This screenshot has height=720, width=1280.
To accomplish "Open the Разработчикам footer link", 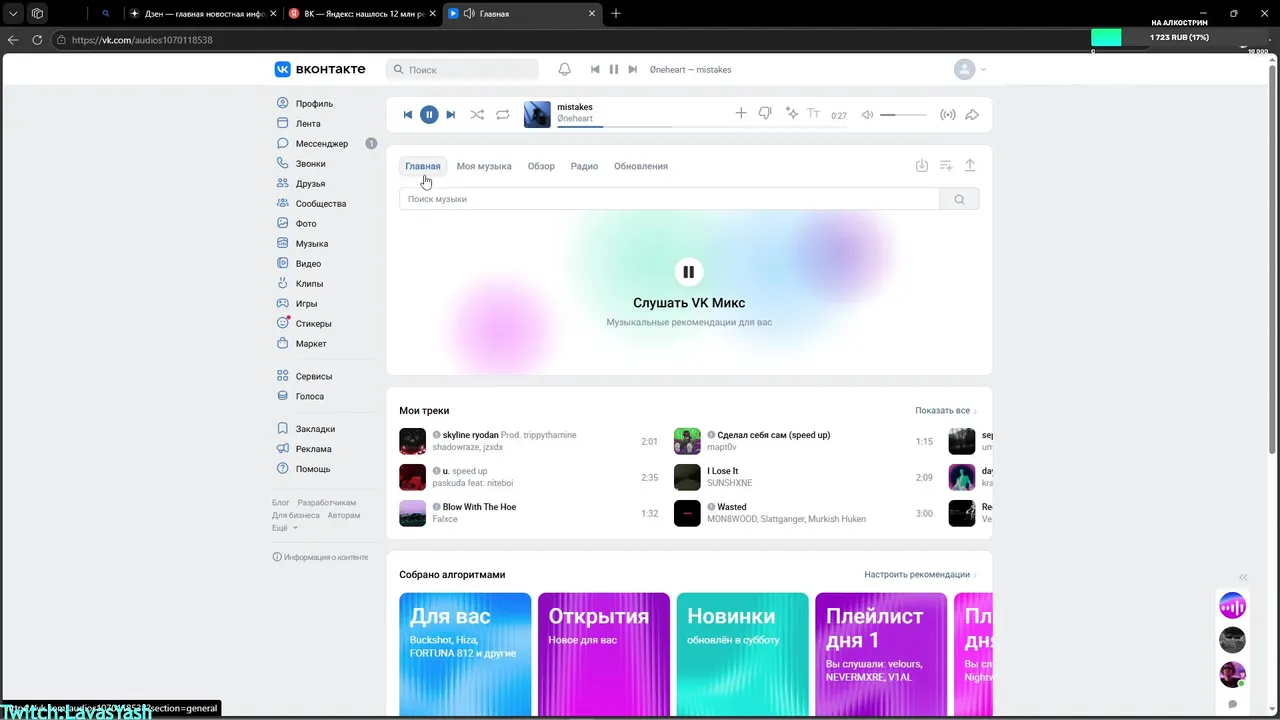I will pos(327,503).
